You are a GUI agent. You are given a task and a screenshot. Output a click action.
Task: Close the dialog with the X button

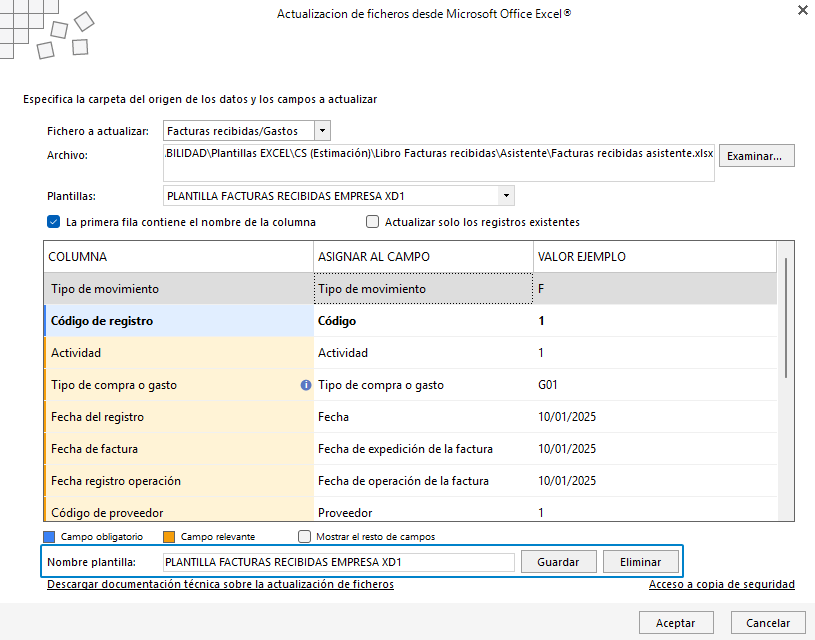click(x=803, y=10)
